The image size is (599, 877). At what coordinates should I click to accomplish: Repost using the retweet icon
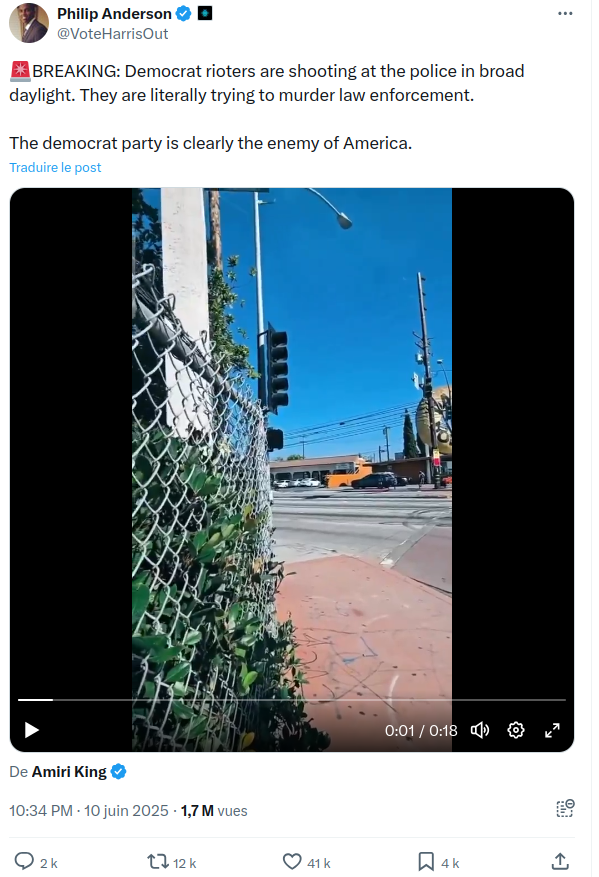[x=158, y=861]
